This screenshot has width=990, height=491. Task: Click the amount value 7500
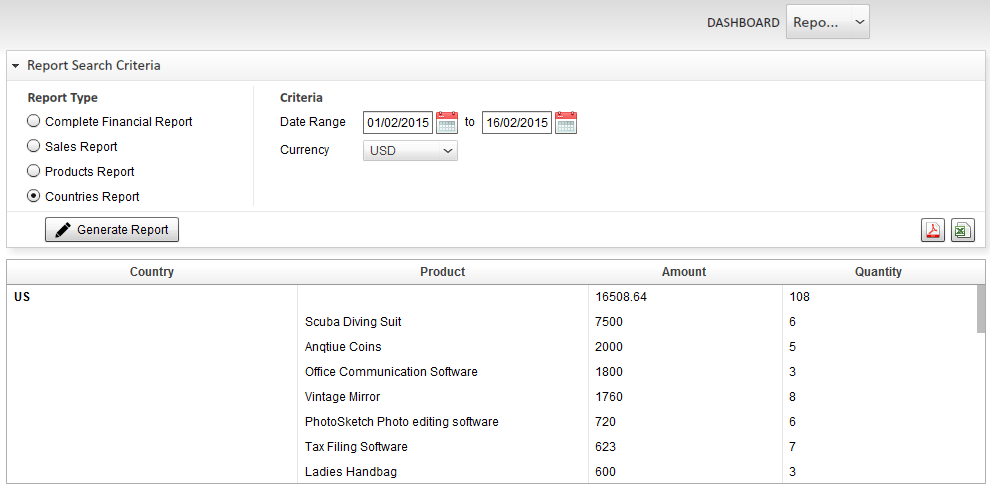[609, 322]
